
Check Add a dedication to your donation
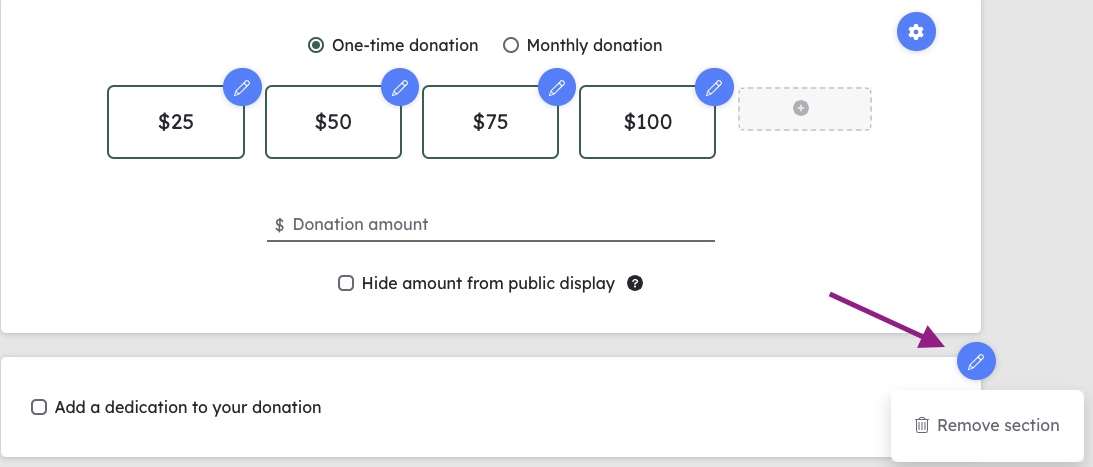[39, 407]
